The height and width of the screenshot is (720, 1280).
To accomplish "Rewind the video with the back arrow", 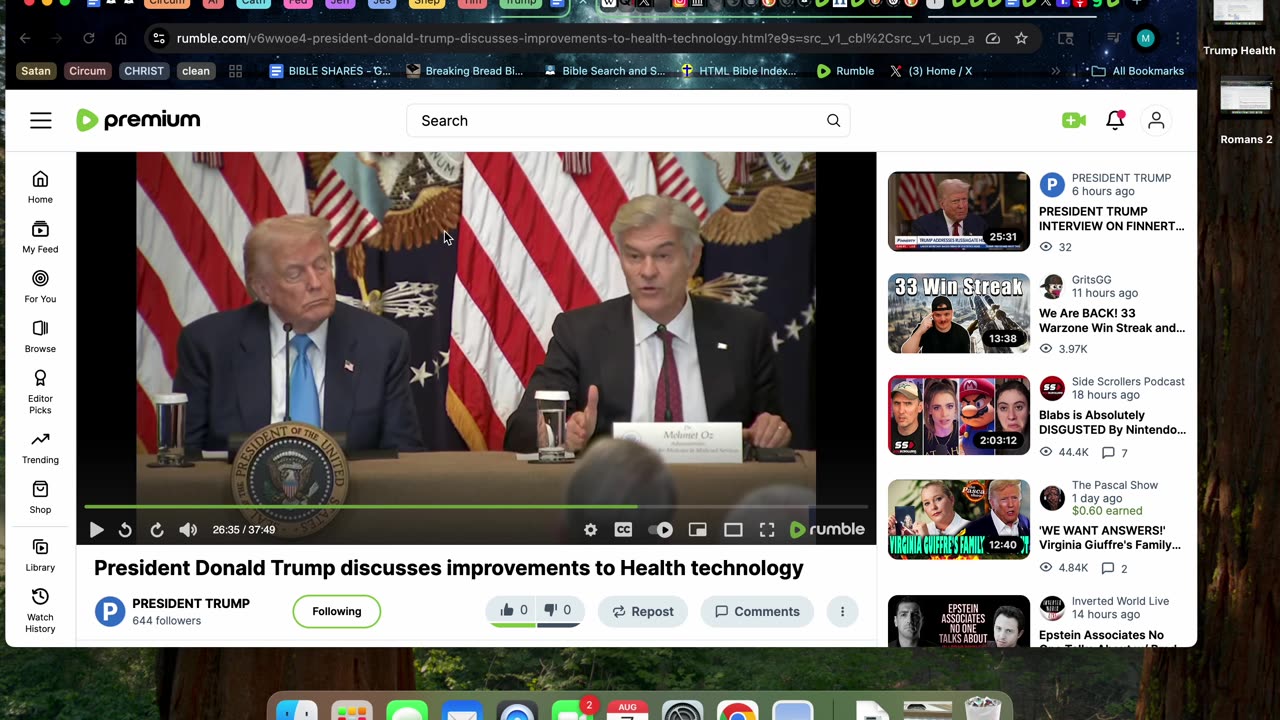I will coord(125,530).
